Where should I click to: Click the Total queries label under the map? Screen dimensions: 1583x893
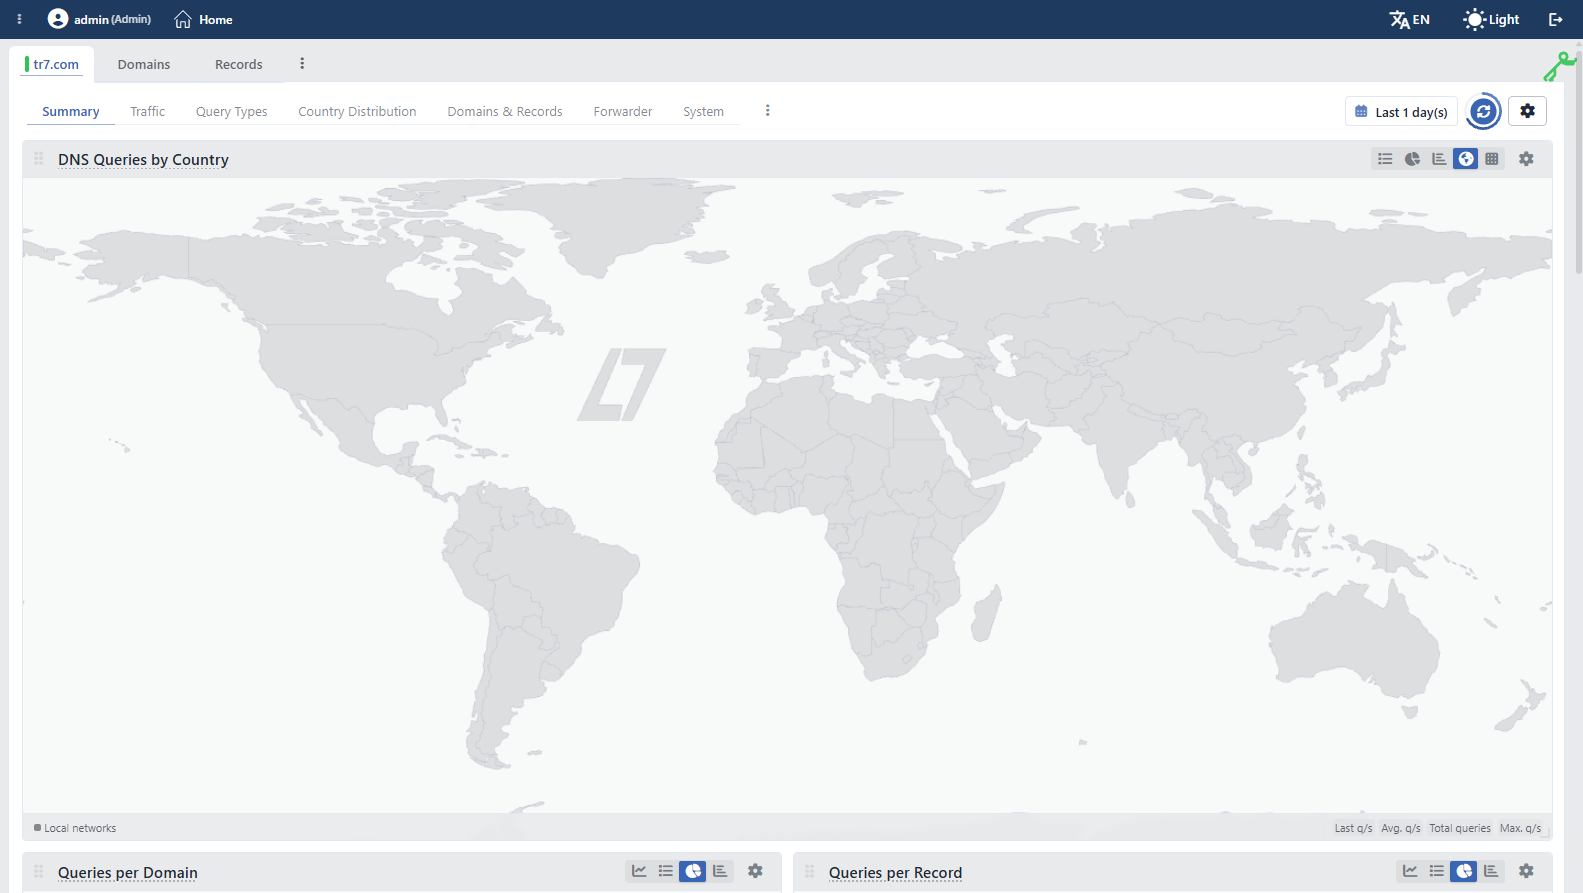[x=1460, y=828]
